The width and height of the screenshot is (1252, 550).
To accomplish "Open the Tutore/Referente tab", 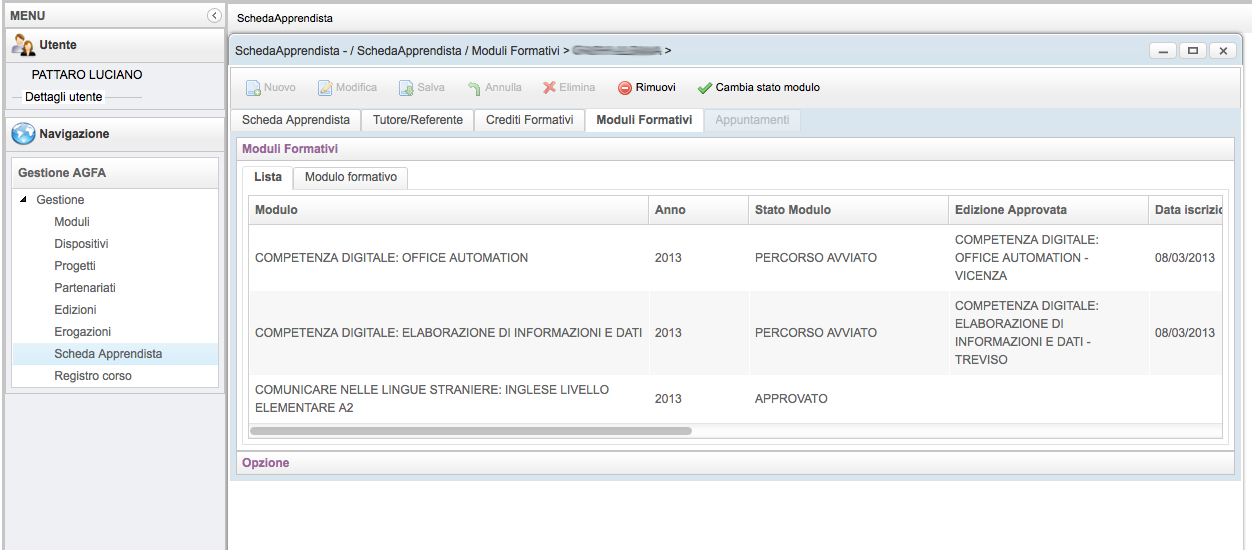I will pyautogui.click(x=417, y=120).
